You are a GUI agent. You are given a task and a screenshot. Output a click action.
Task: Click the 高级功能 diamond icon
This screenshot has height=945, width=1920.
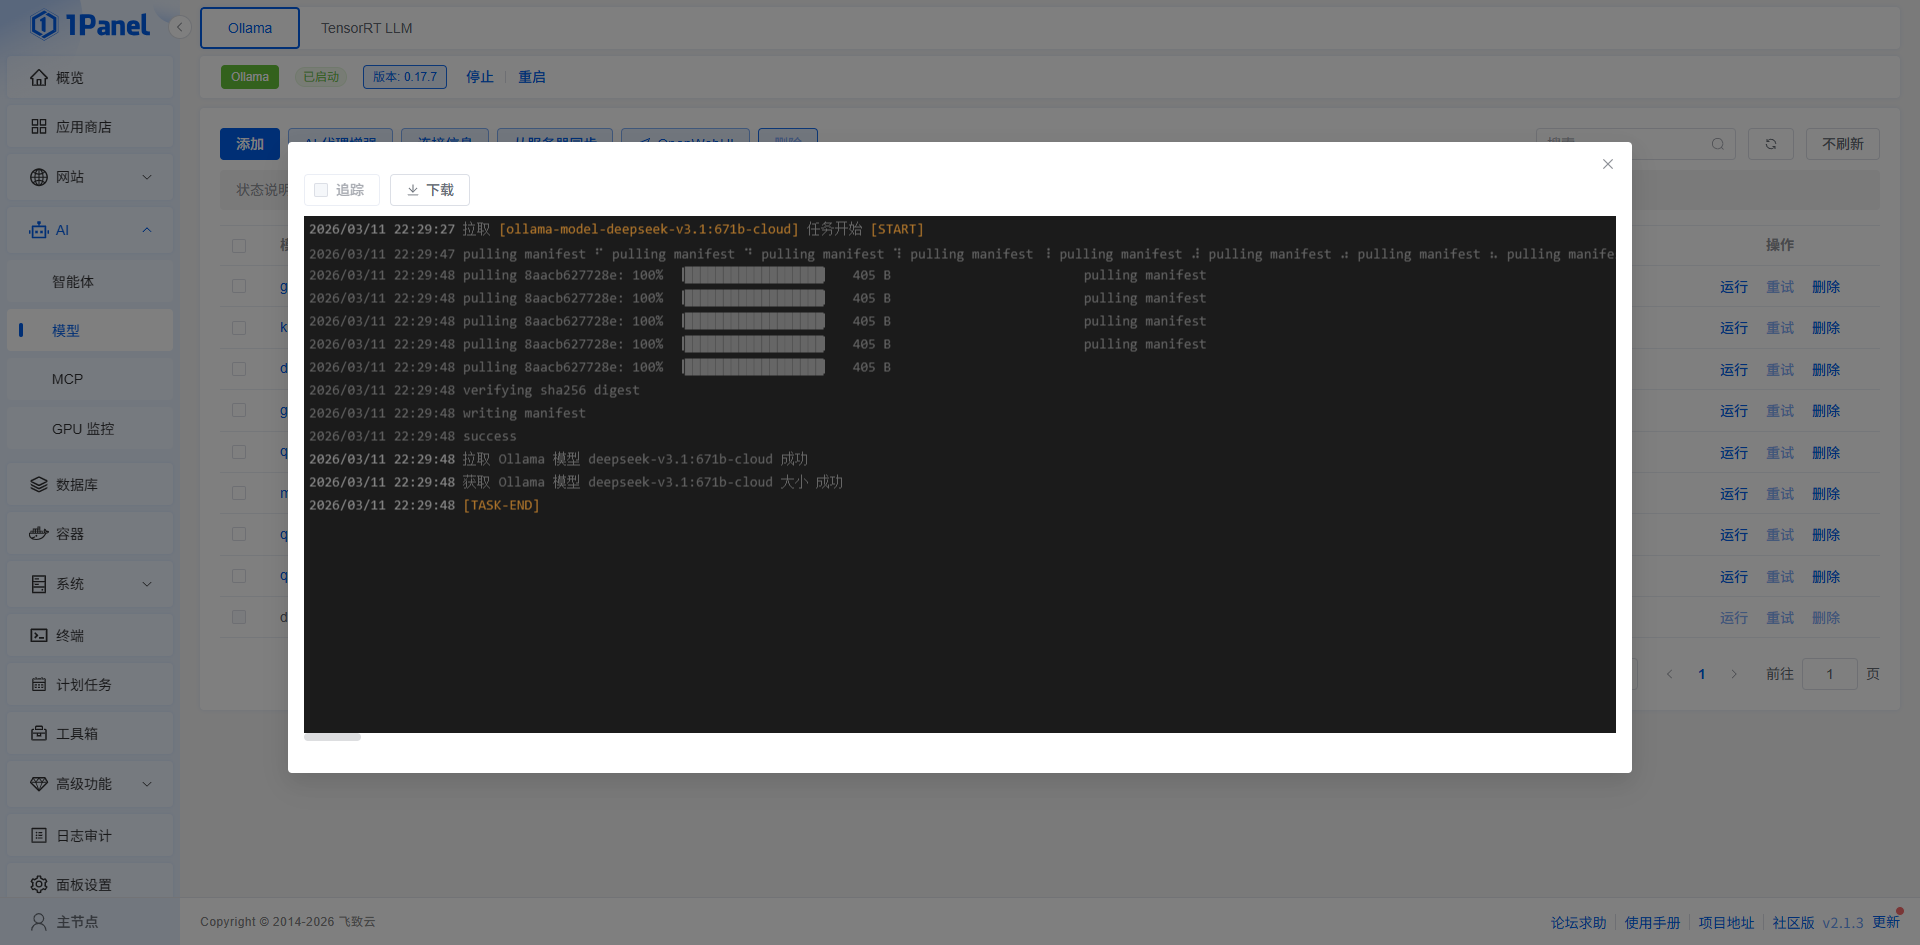[x=39, y=784]
